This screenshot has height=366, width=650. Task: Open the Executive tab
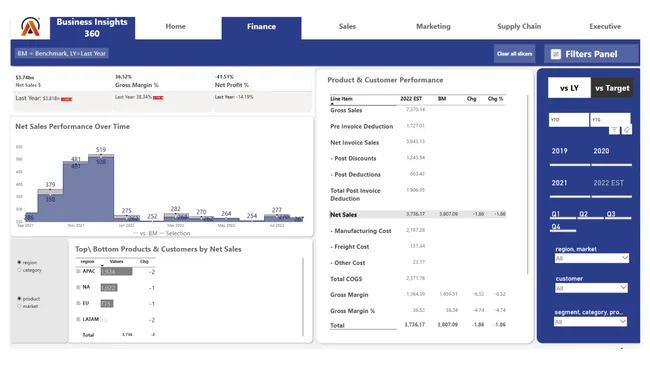point(605,26)
